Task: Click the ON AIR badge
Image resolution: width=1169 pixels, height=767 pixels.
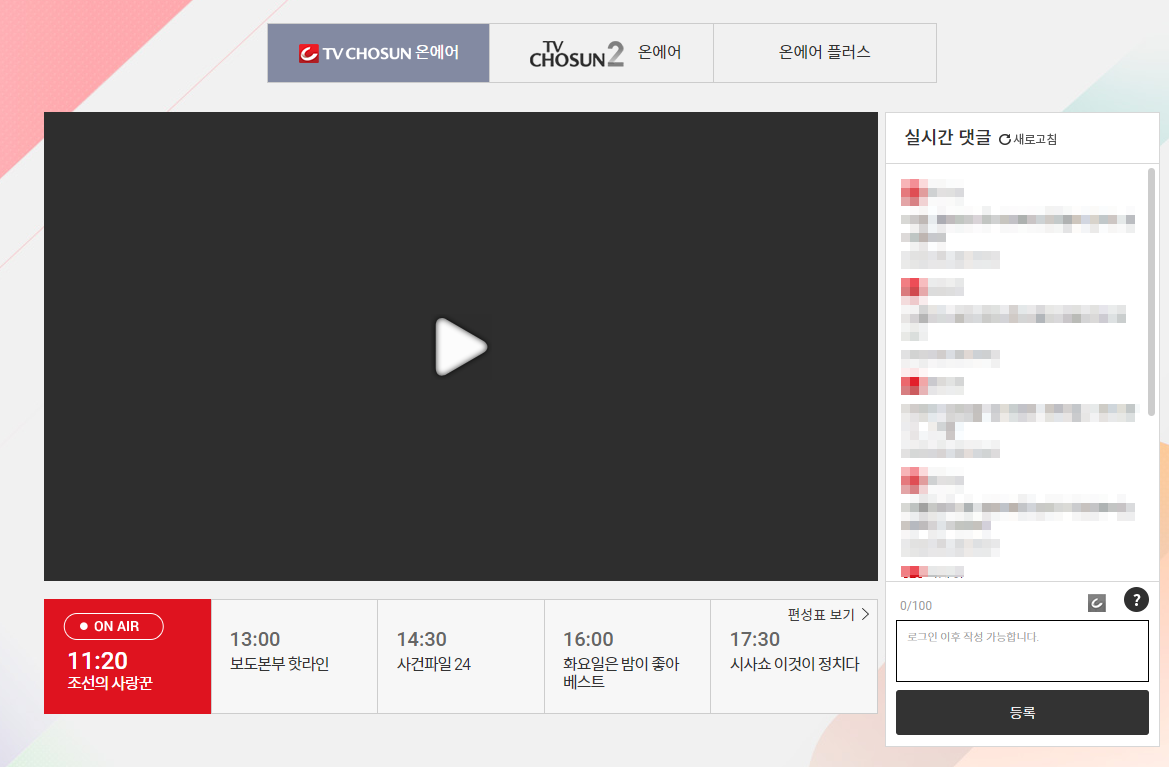Action: tap(113, 627)
